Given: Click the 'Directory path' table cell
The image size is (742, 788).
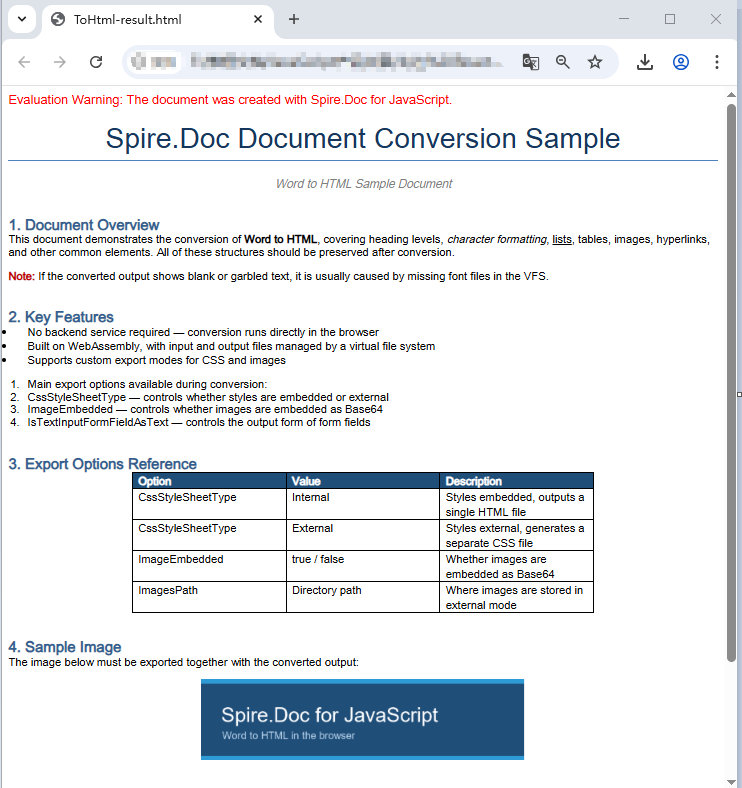Looking at the screenshot, I should point(363,597).
